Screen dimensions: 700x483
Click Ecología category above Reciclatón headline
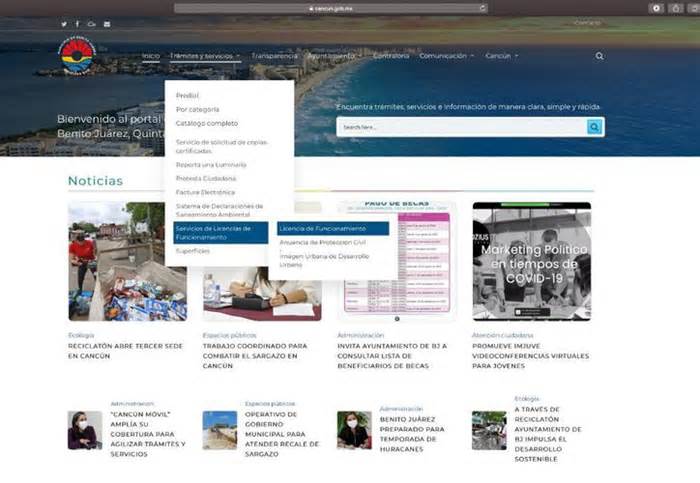(x=81, y=335)
